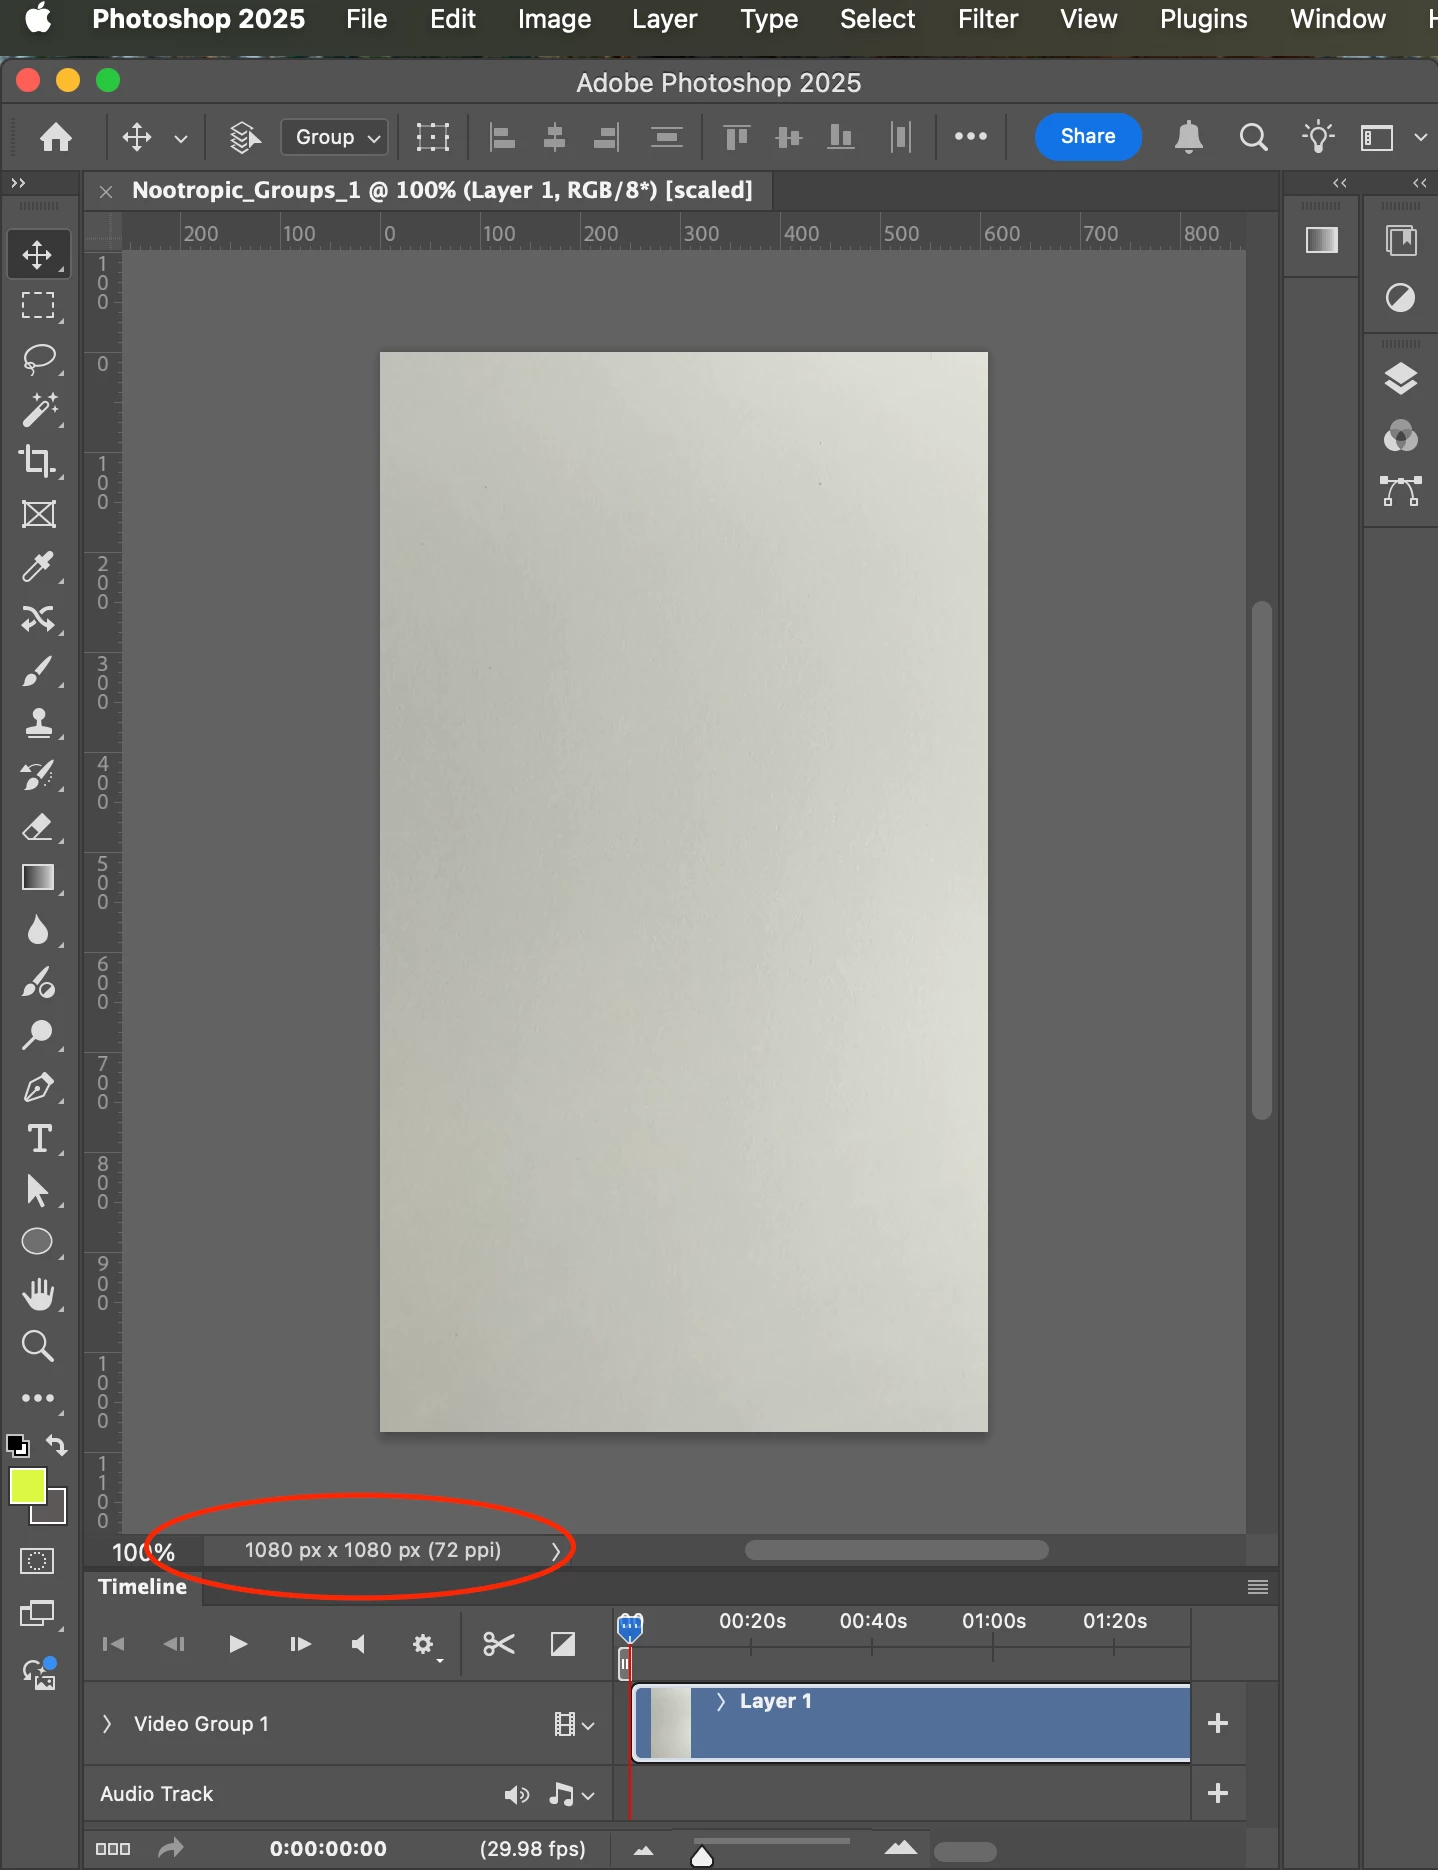Go to Home screen
1438x1870 pixels.
click(x=56, y=137)
